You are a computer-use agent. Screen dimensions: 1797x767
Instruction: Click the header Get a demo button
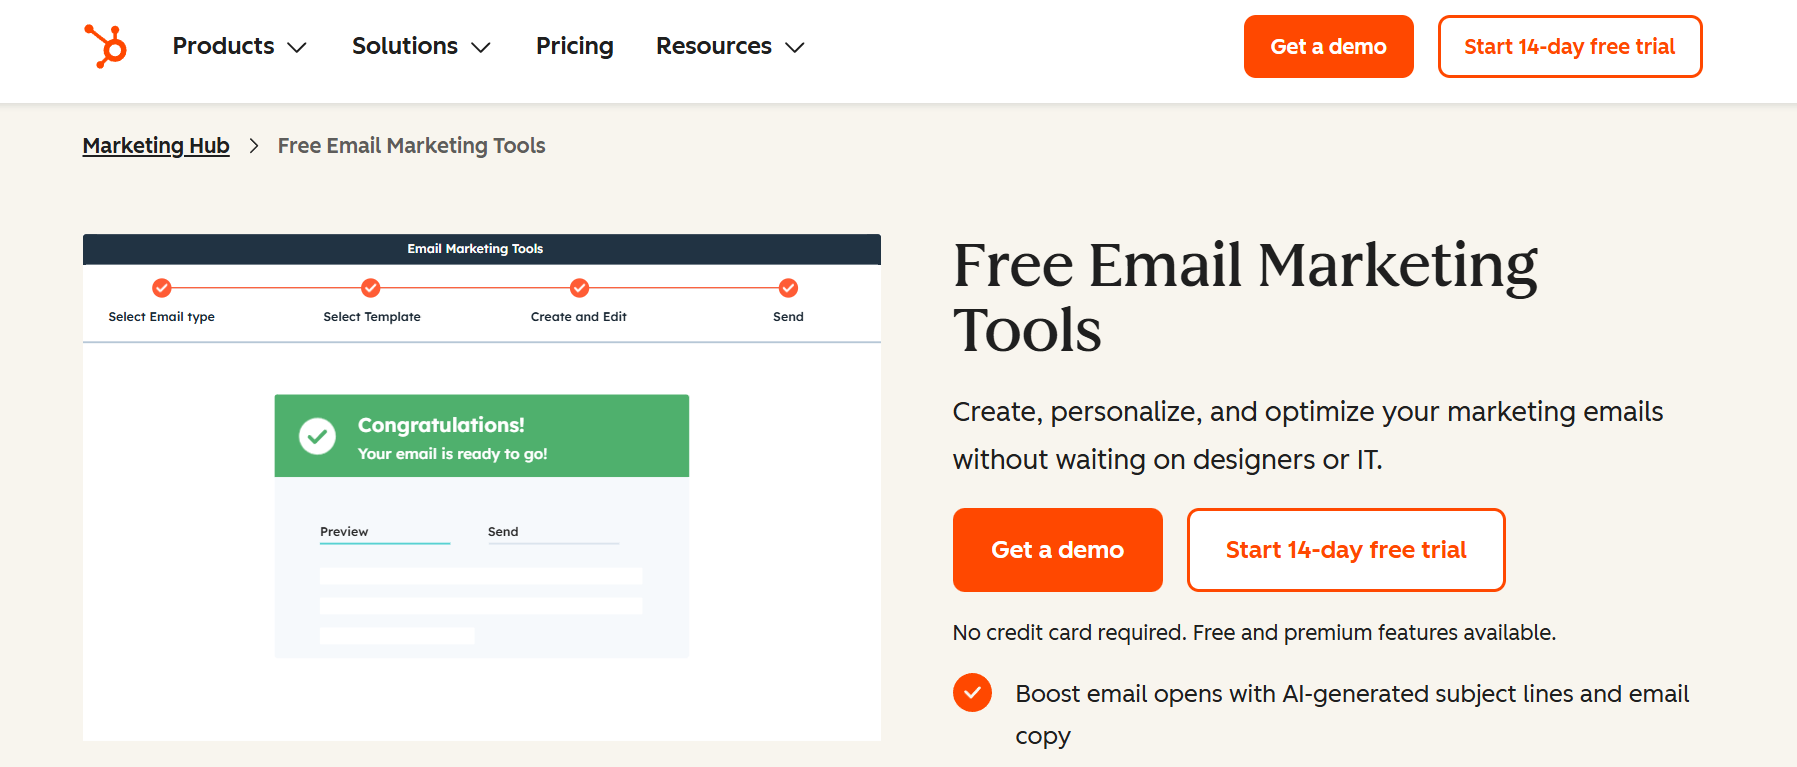coord(1328,46)
